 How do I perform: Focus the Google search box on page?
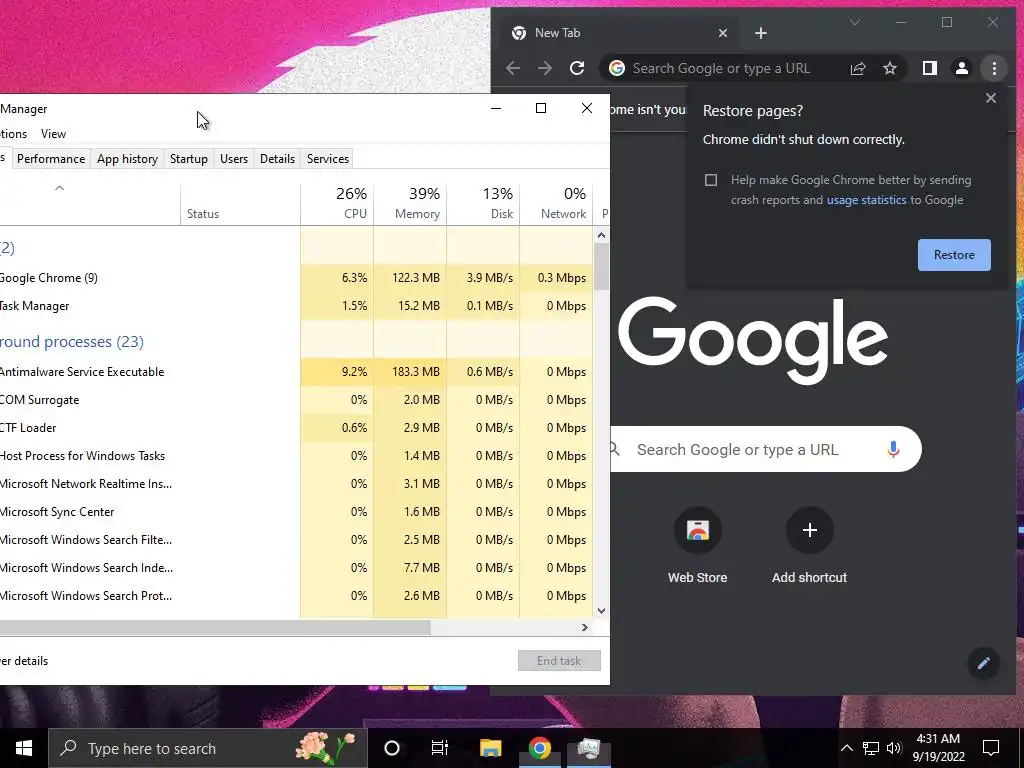tap(764, 449)
